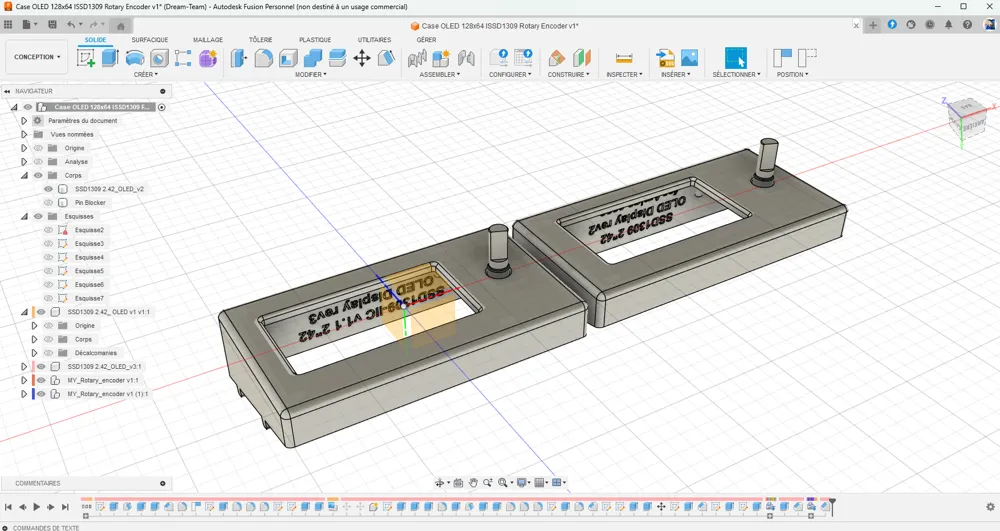Open the data panel grid icon
The height and width of the screenshot is (531, 1000).
8,25
